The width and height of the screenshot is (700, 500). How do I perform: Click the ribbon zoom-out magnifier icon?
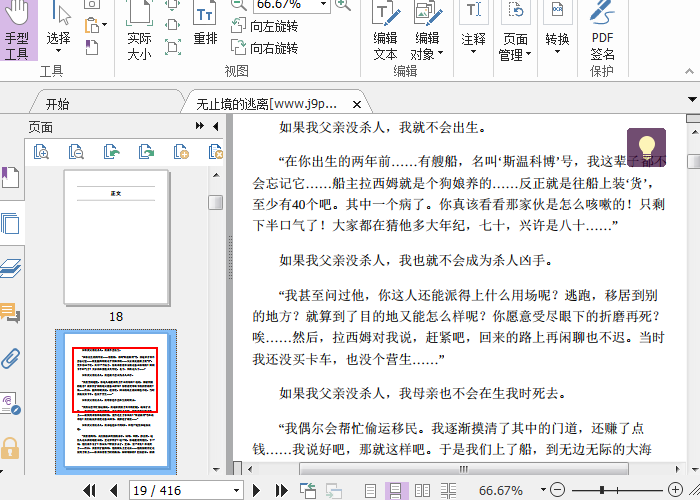tap(239, 4)
